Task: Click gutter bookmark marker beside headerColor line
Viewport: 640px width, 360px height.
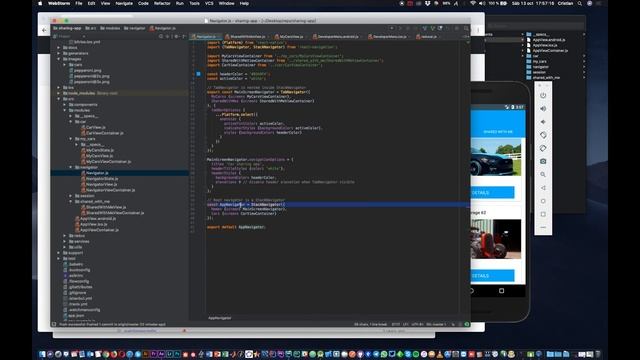Action: point(198,74)
